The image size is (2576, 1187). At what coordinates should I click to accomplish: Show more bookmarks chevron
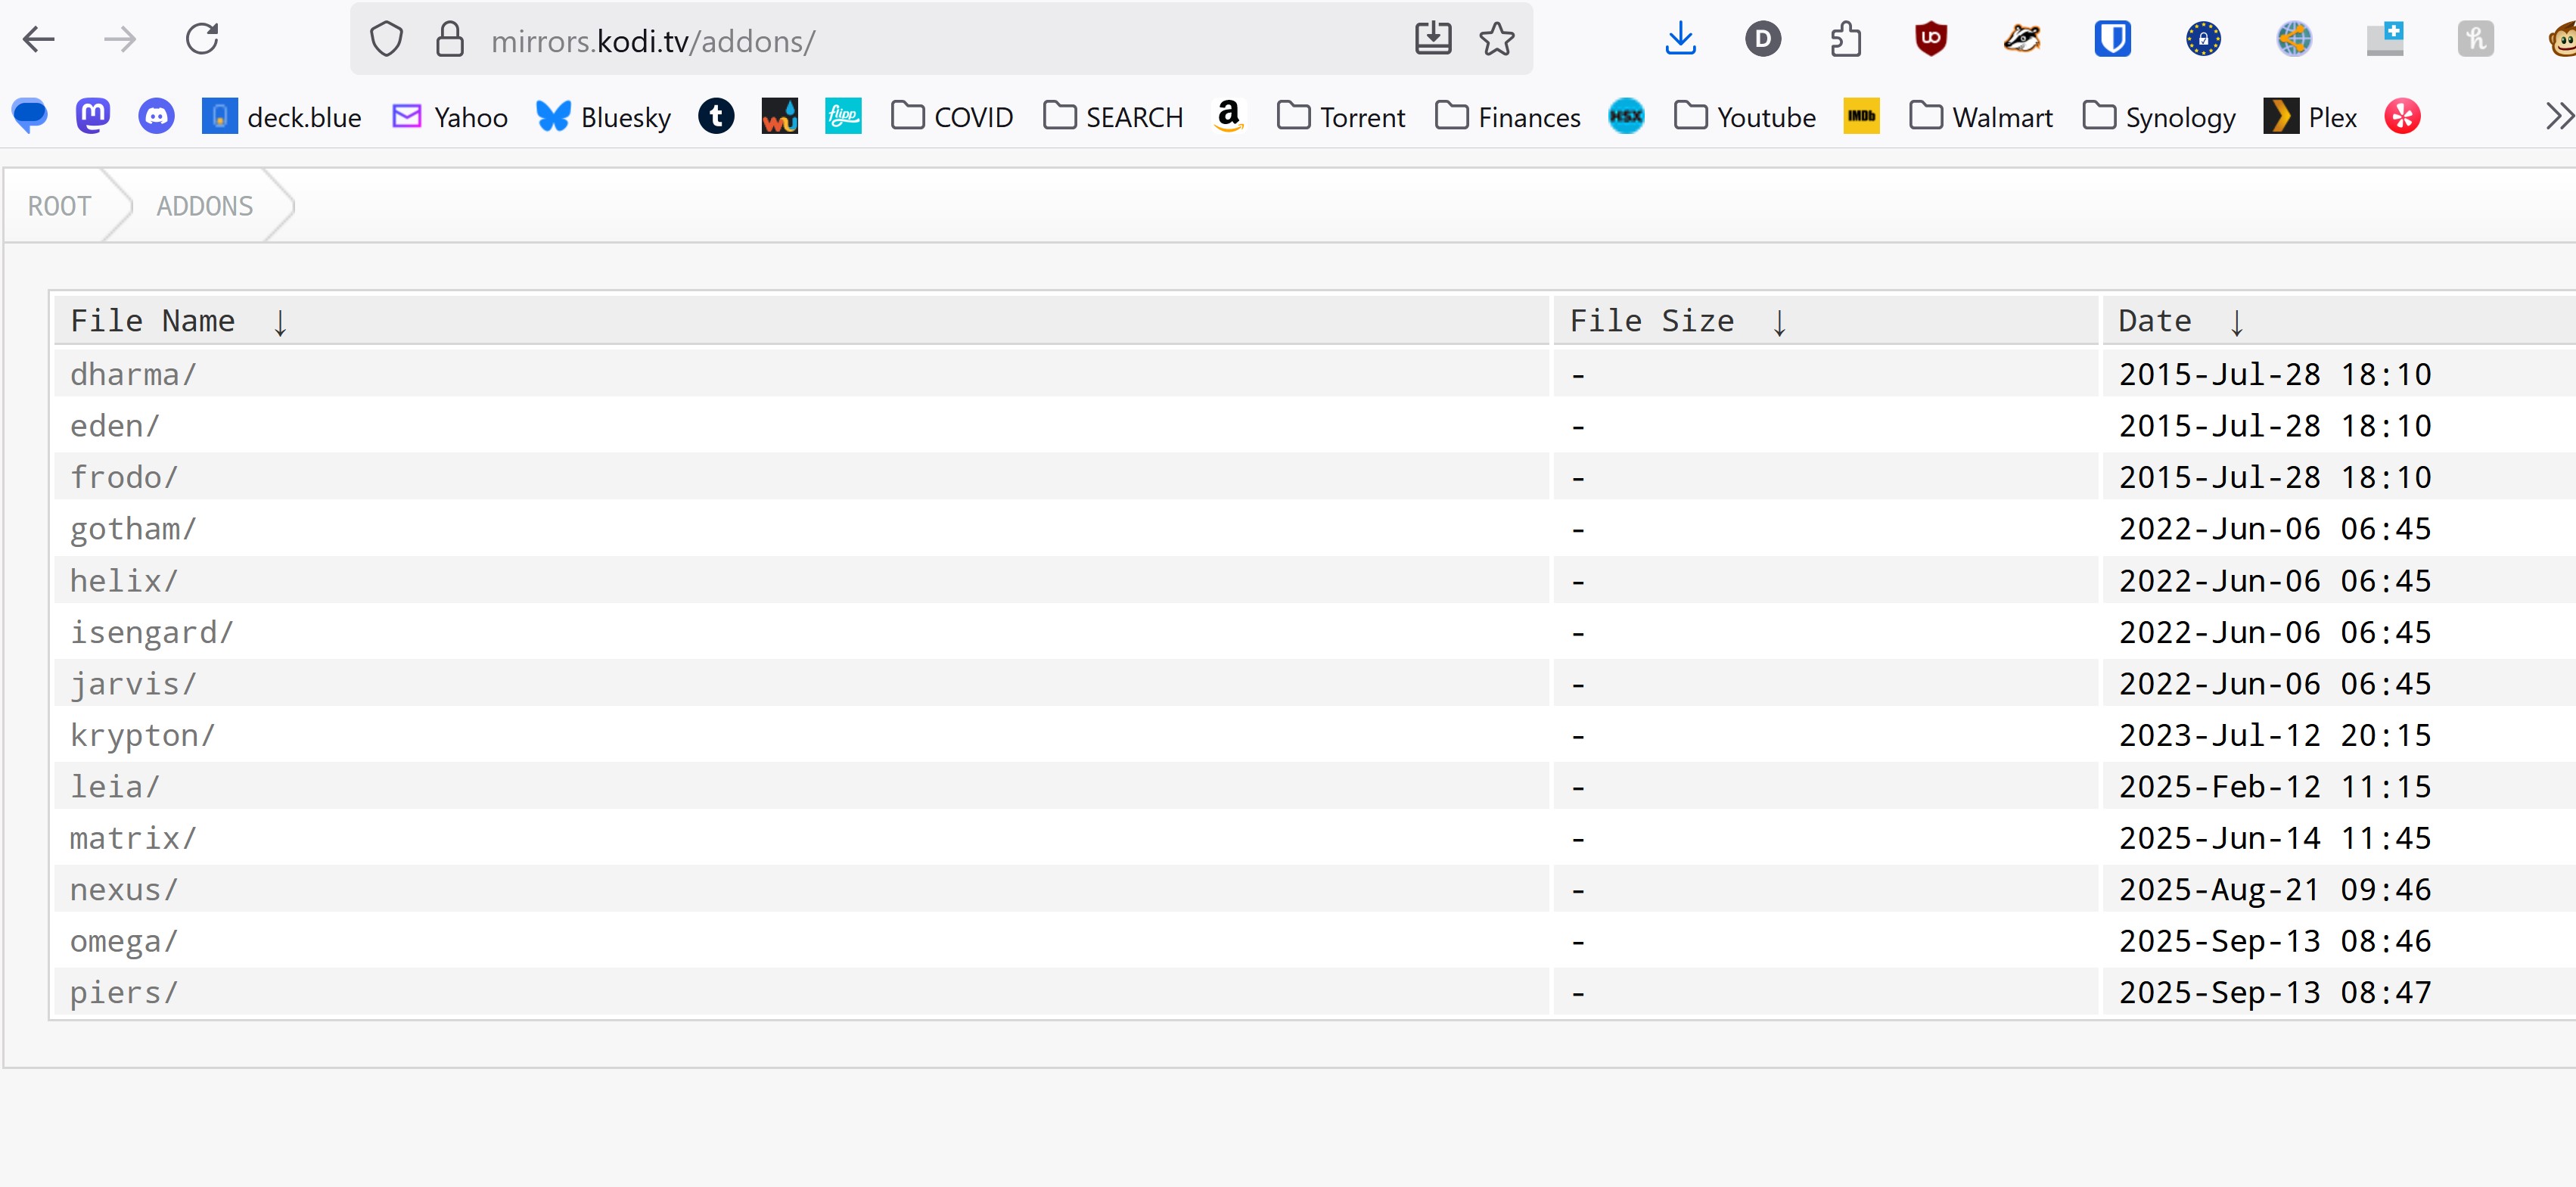coord(2557,117)
